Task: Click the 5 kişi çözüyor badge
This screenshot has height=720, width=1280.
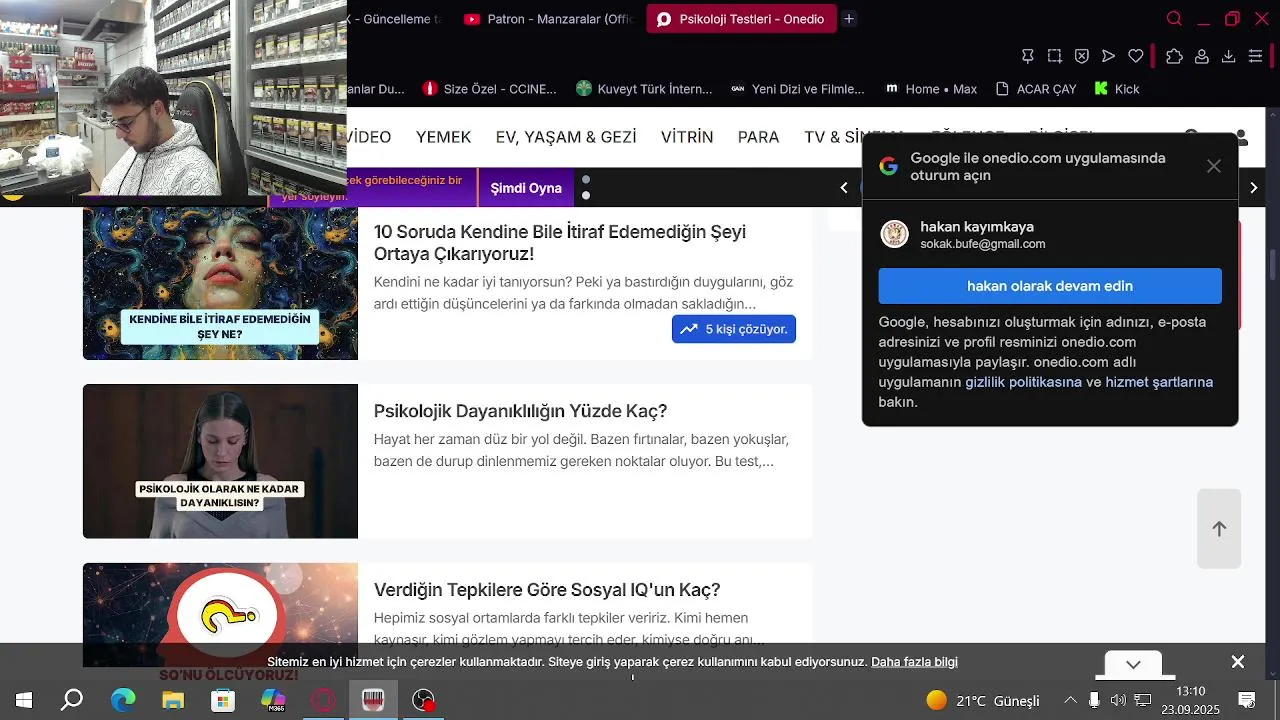Action: (734, 329)
